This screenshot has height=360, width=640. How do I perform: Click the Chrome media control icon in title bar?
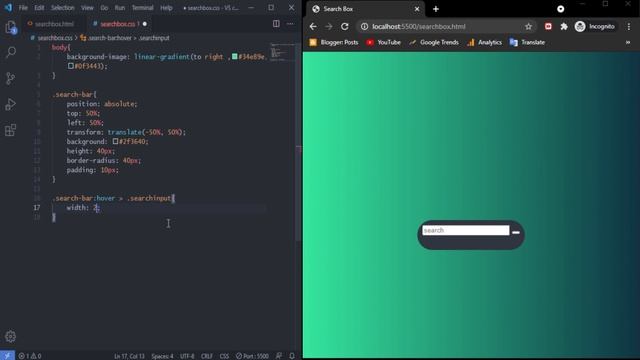(x=560, y=9)
